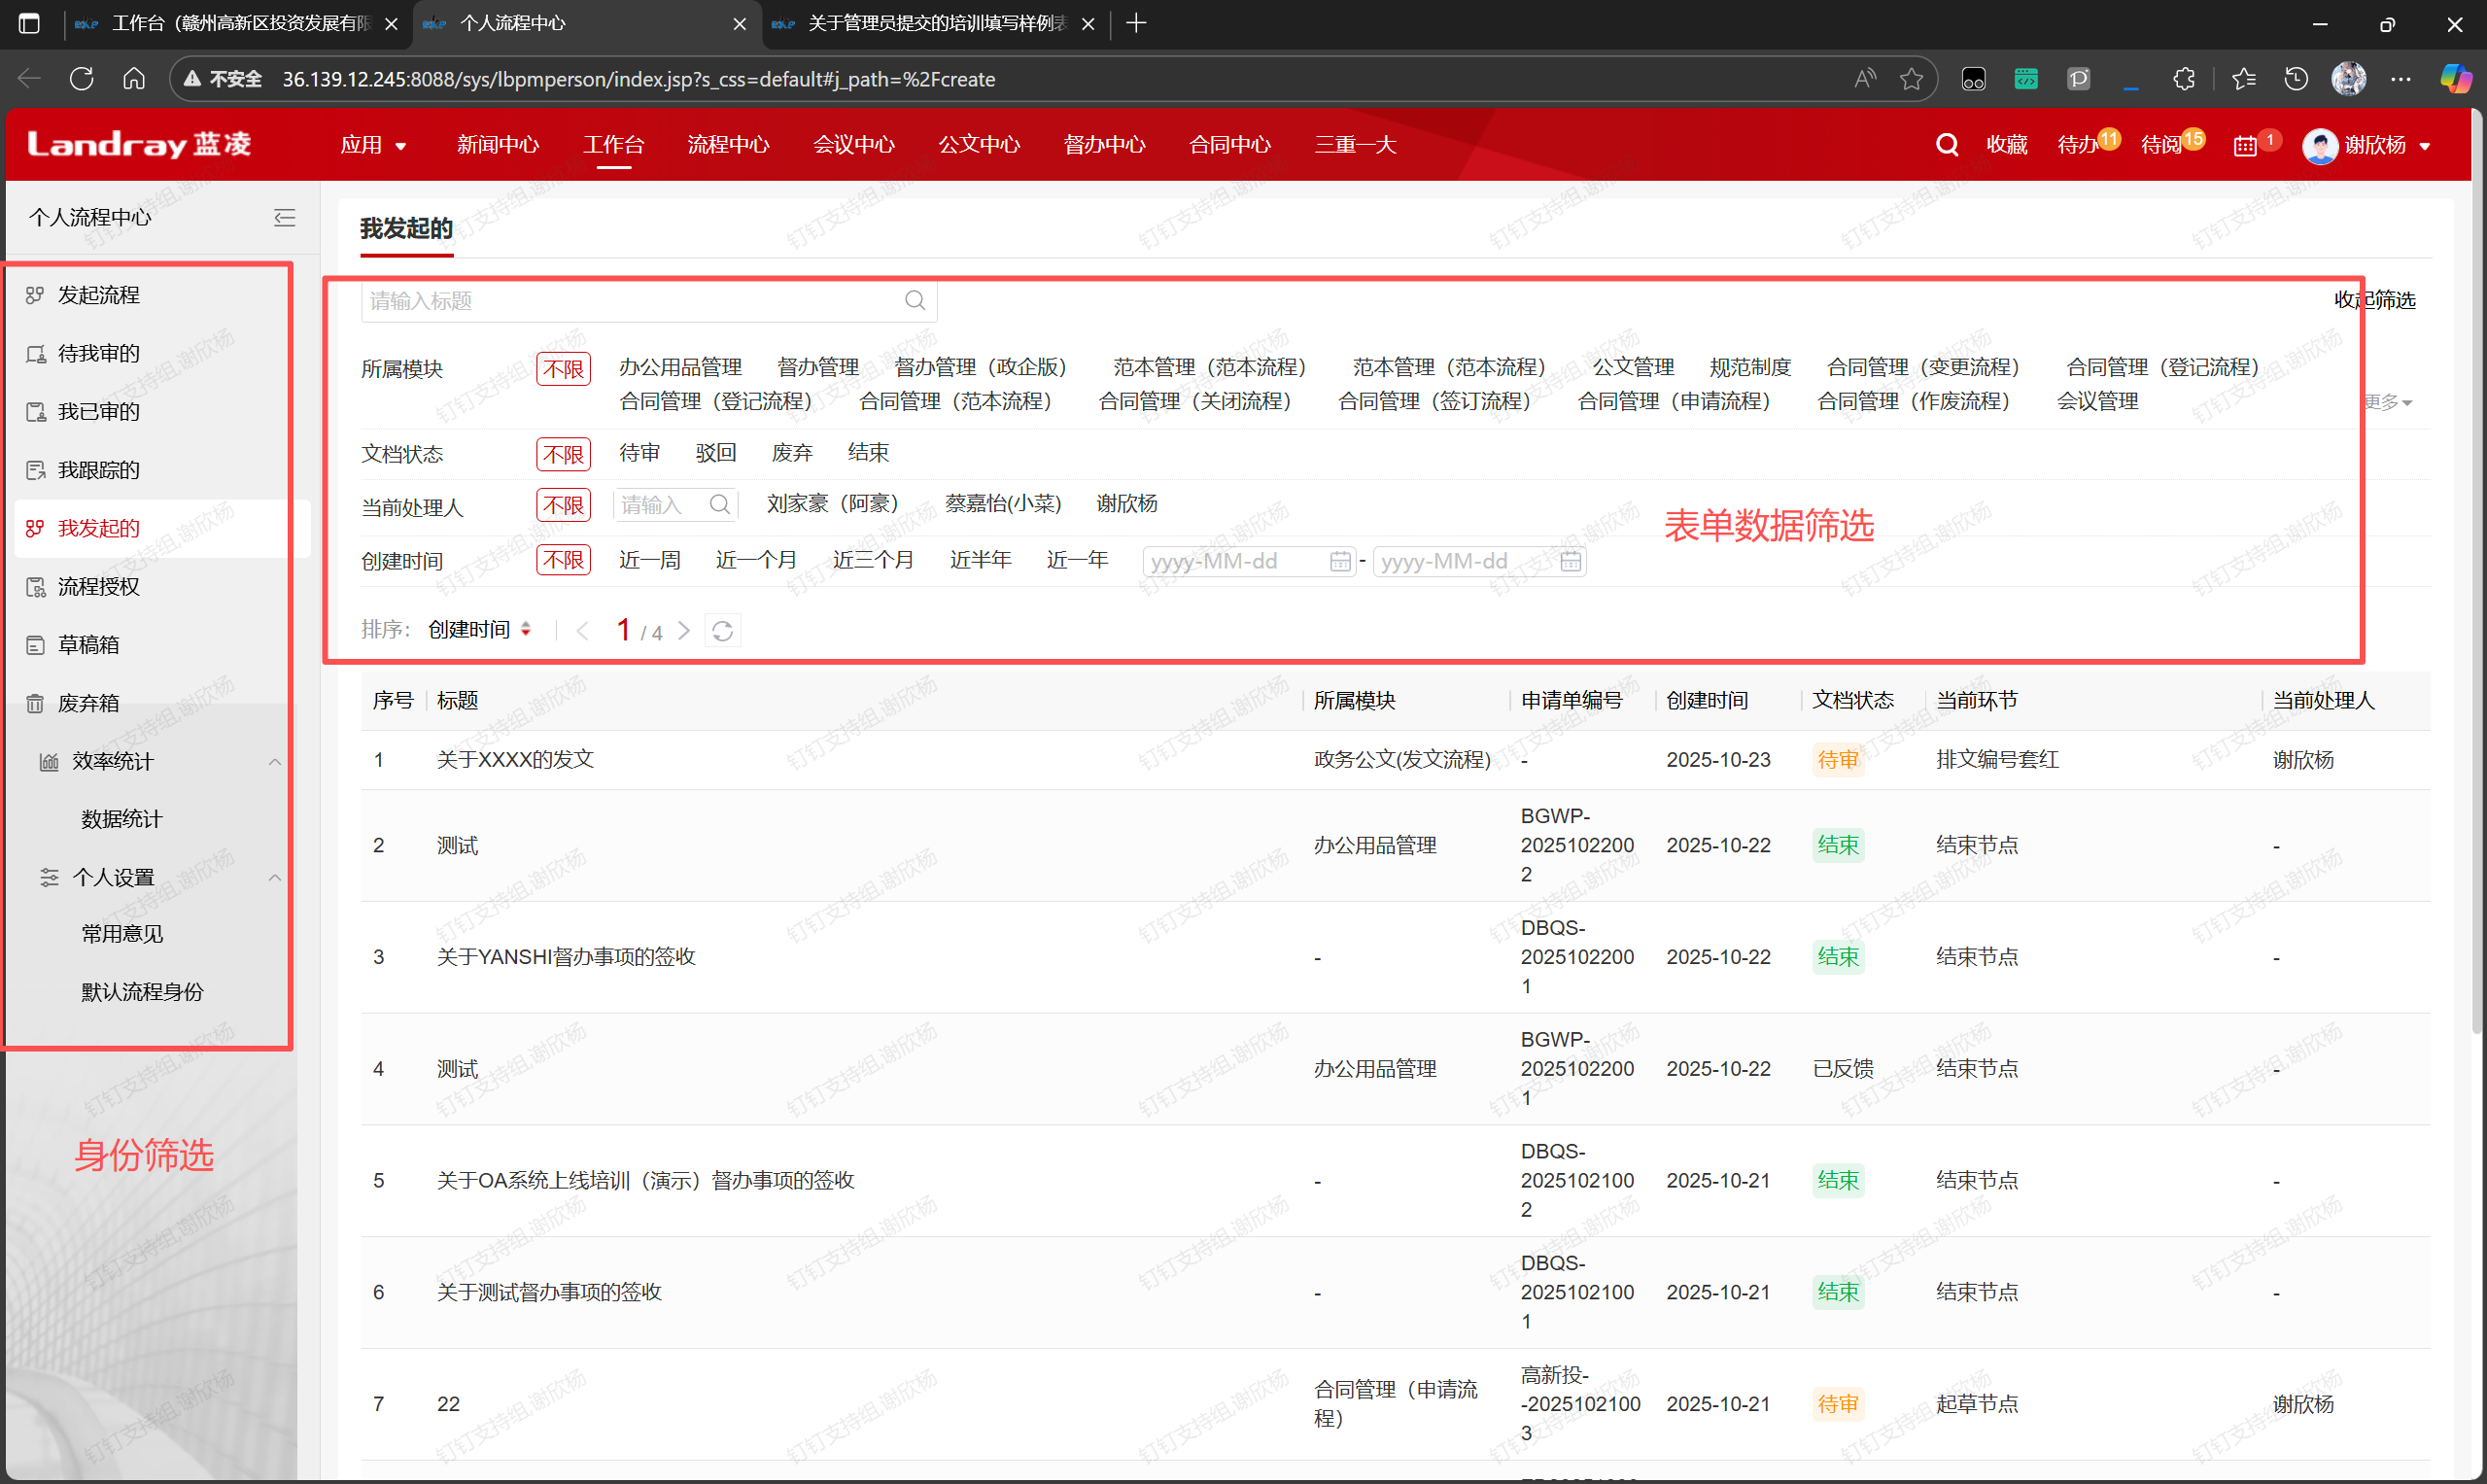Select 待审 document status filter
This screenshot has height=1484, width=2487.
639,453
